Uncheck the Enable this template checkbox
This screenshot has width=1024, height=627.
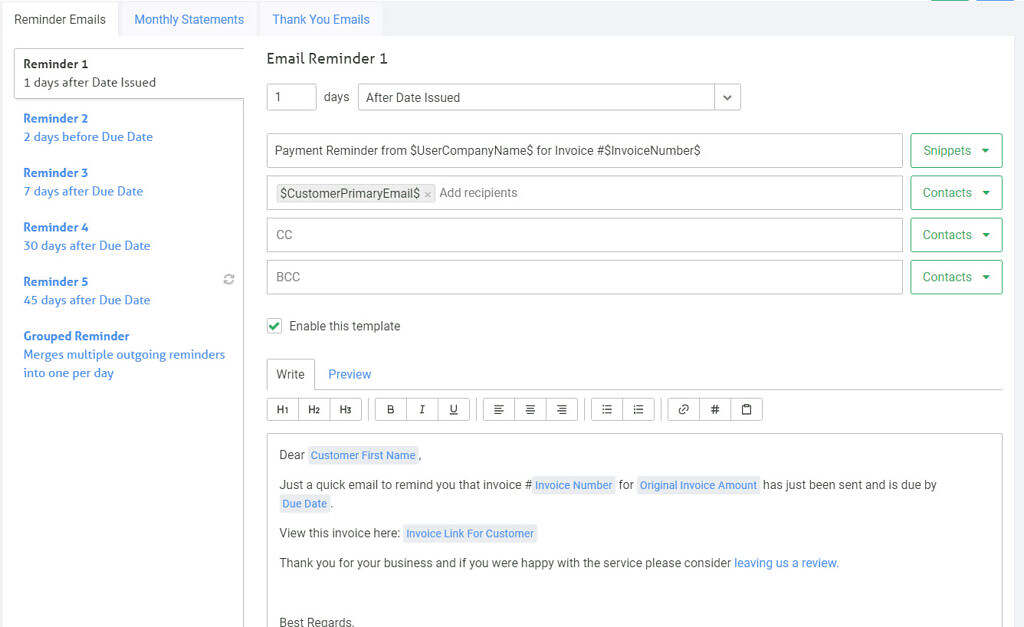274,326
